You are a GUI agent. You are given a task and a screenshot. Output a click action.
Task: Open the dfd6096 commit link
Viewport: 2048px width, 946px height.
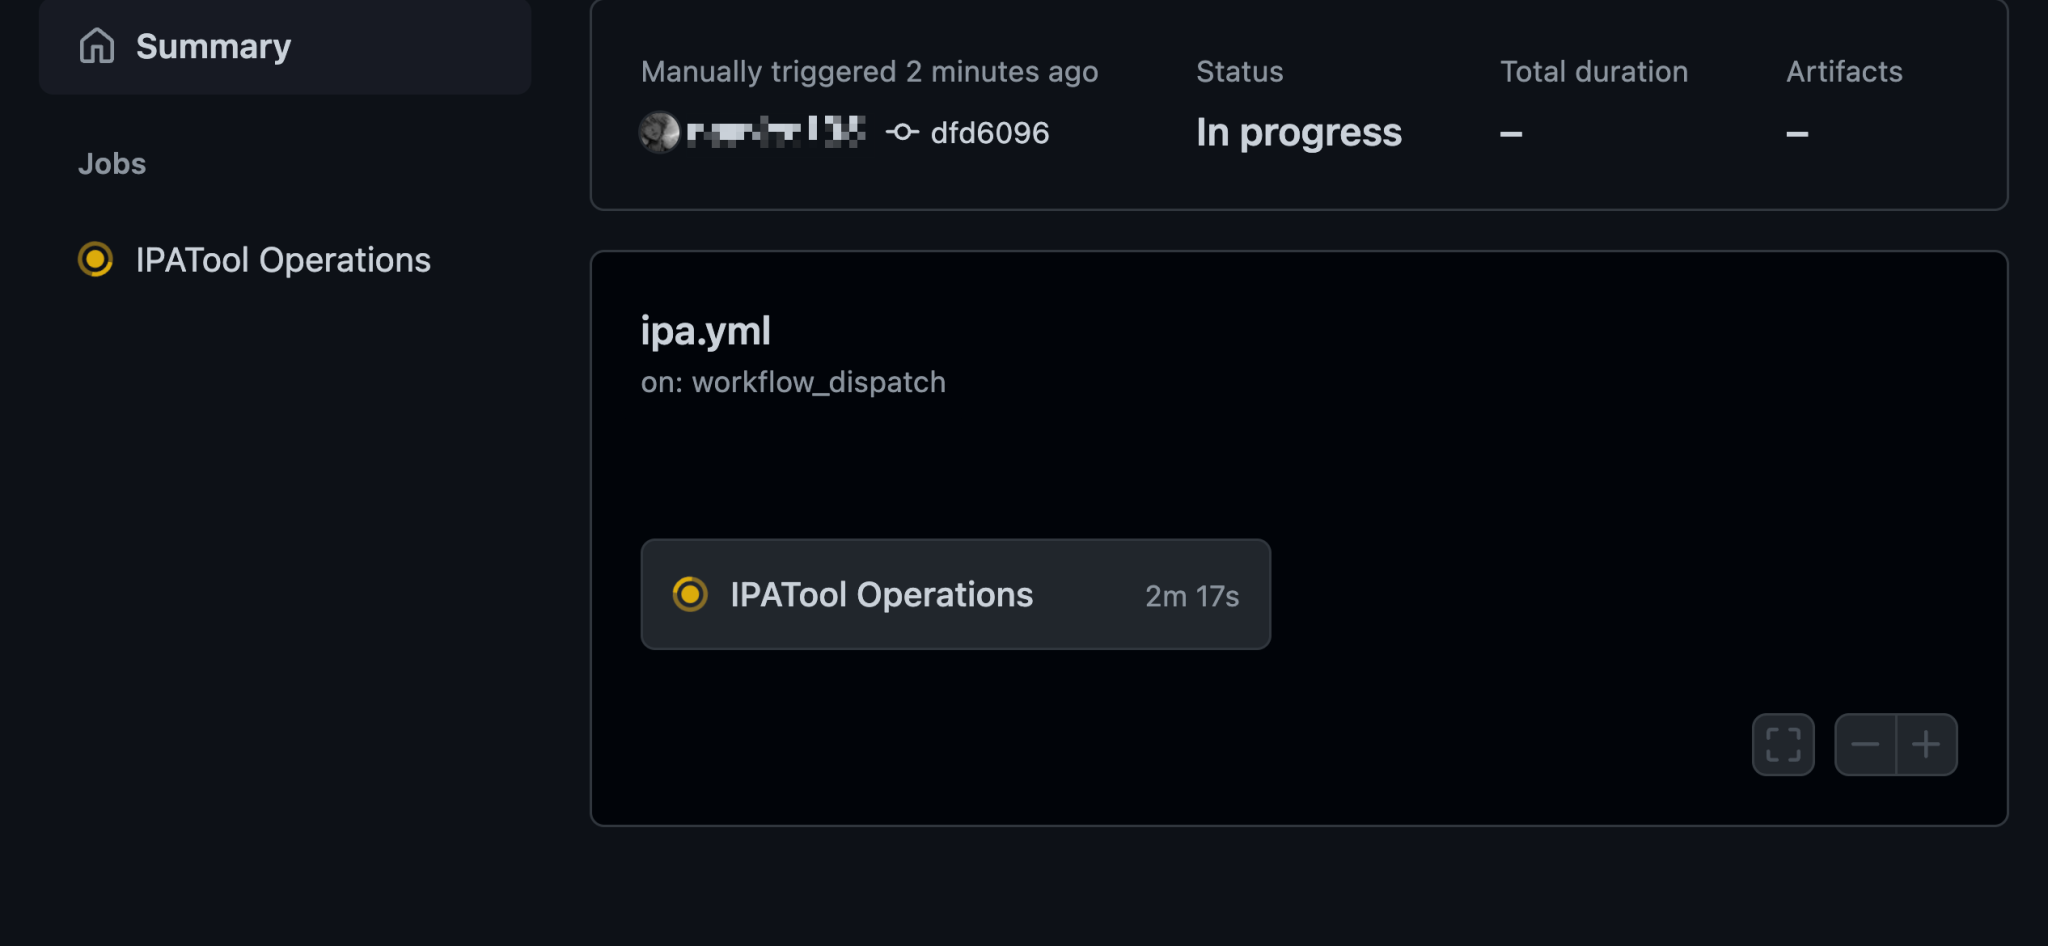click(989, 132)
